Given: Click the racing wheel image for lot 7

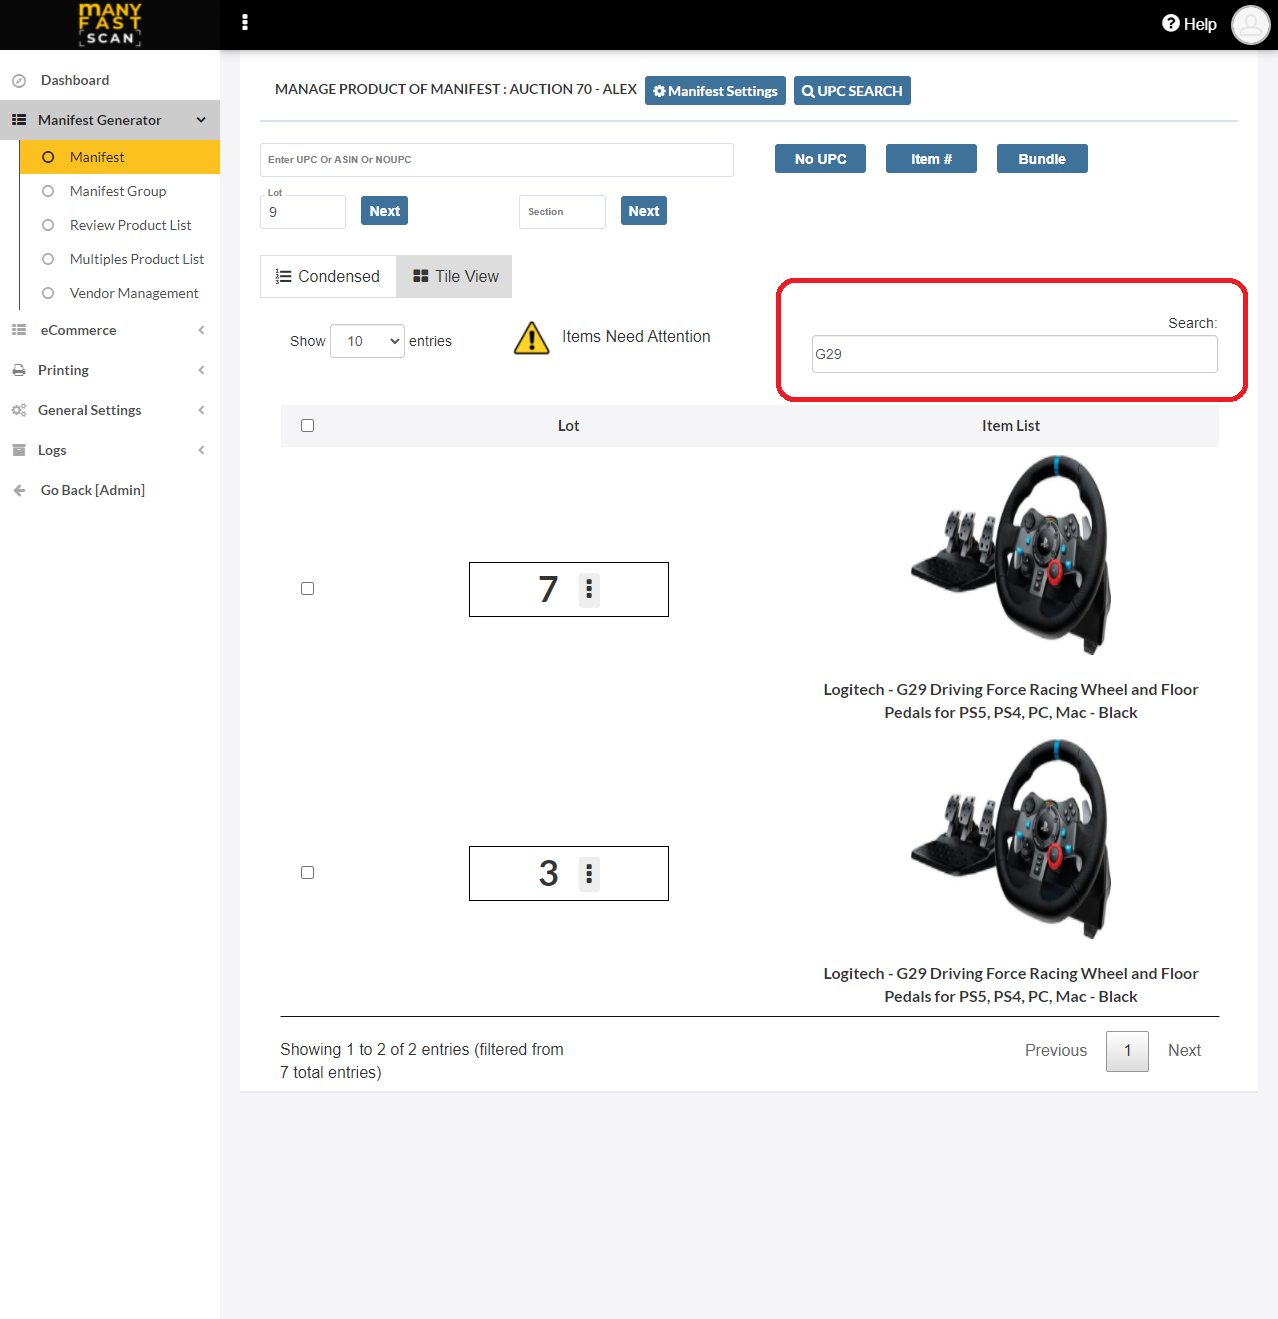Looking at the screenshot, I should click(1011, 555).
